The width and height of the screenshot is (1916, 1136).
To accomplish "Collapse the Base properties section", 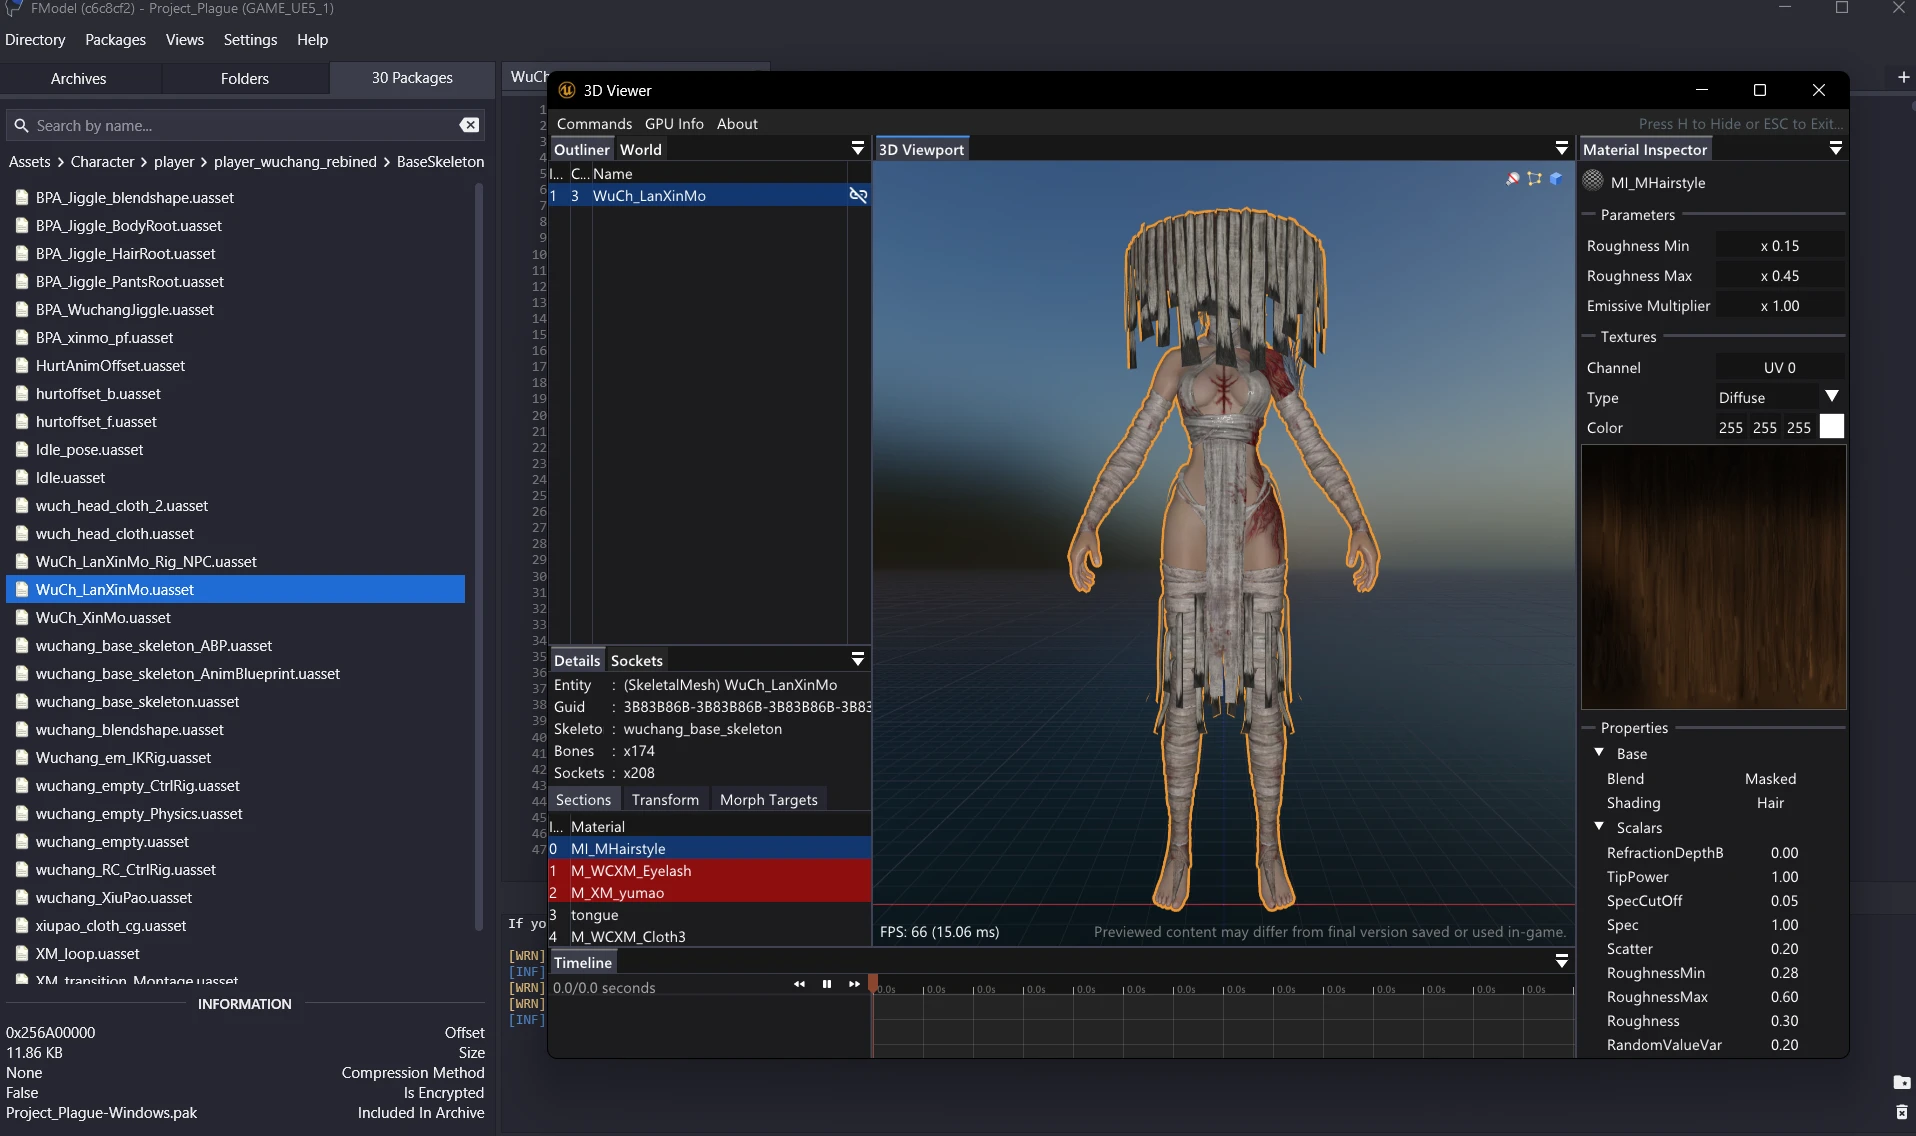I will [x=1599, y=752].
